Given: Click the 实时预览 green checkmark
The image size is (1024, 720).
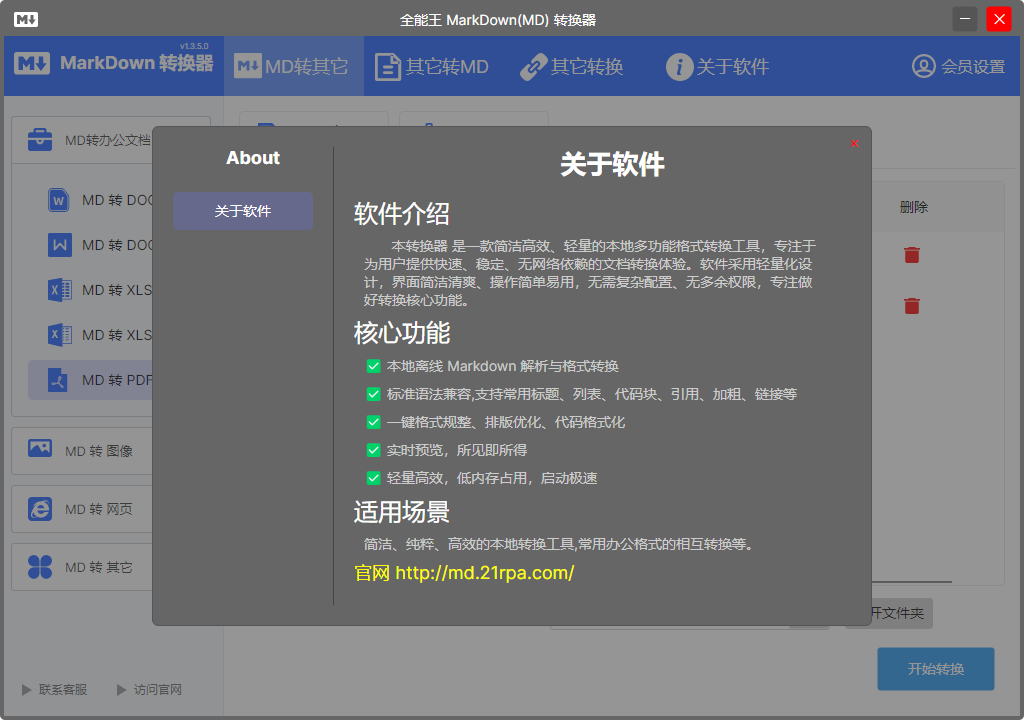Looking at the screenshot, I should point(374,450).
